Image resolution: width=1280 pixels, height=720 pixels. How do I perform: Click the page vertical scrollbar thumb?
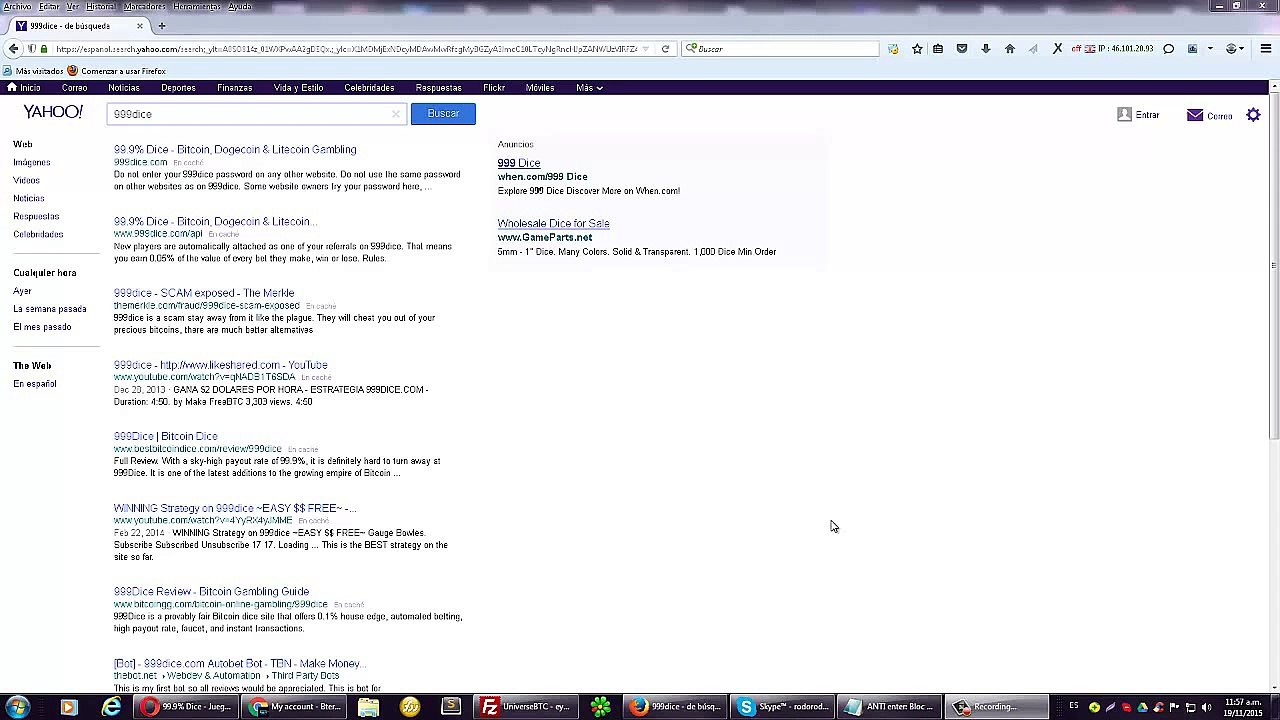pyautogui.click(x=1274, y=265)
